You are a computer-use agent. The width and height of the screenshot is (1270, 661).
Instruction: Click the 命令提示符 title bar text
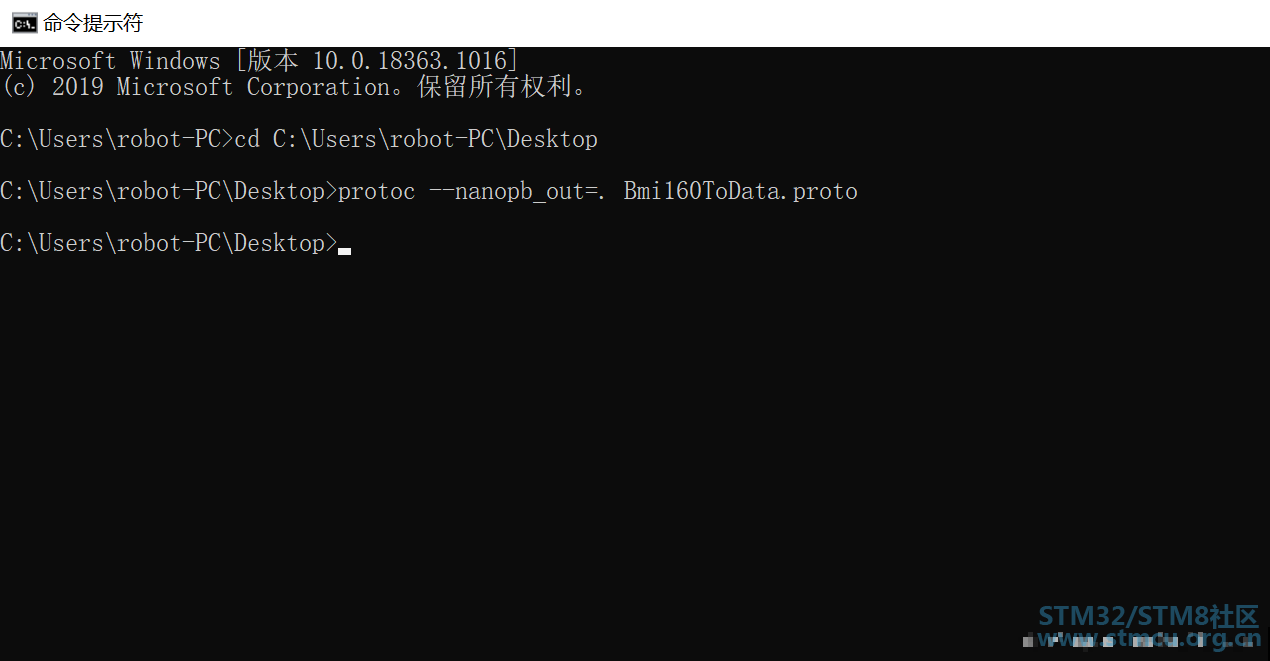click(93, 23)
